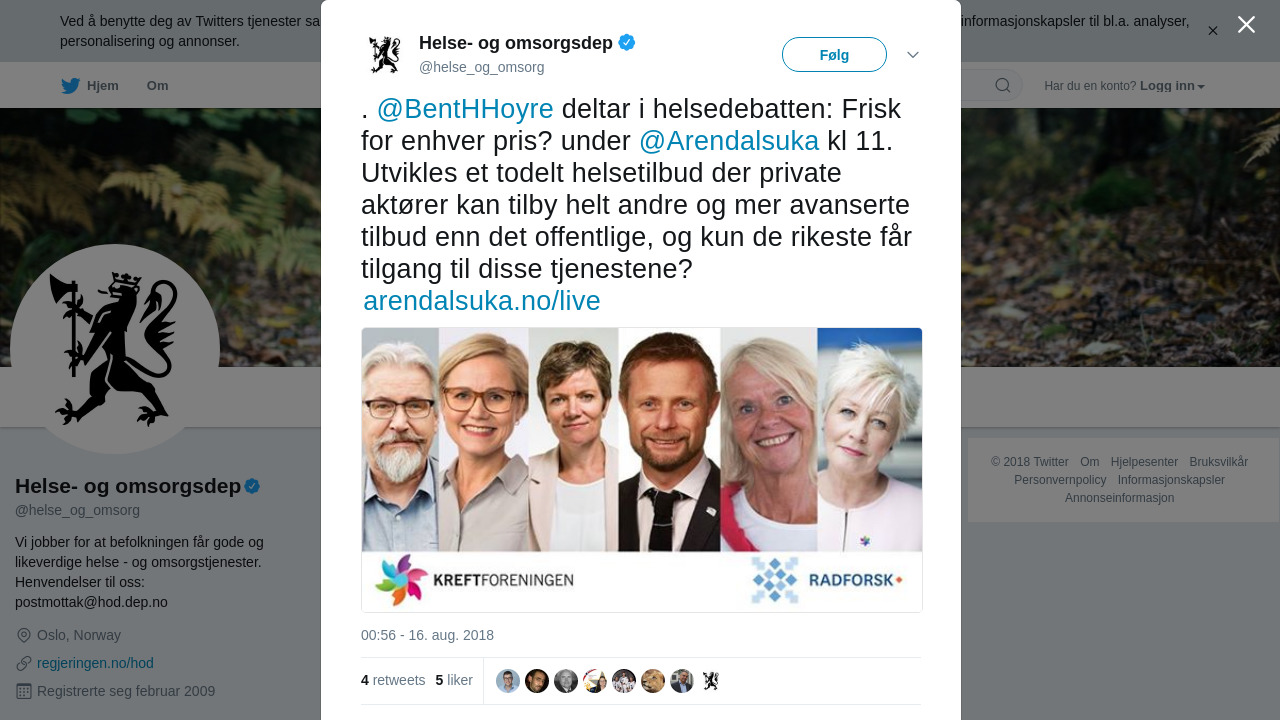Dismiss the cookie notice banner
Screen dimensions: 1280x720
1213,31
